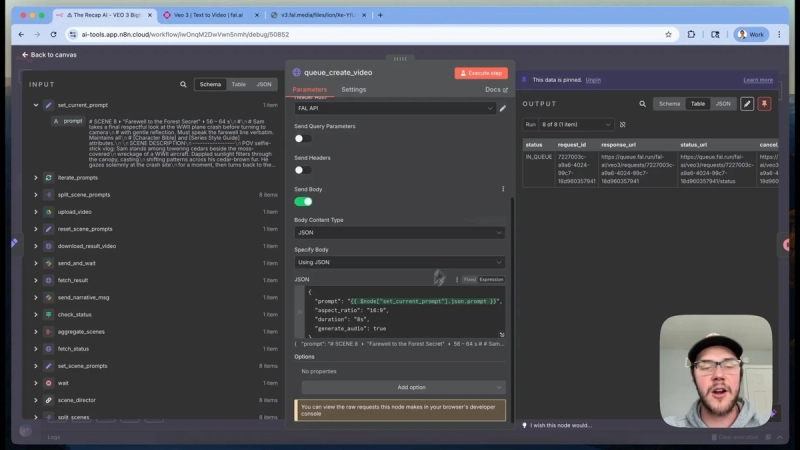Viewport: 800px width, 450px height.
Task: Open the run selector 8 of 8
Action: click(x=575, y=124)
